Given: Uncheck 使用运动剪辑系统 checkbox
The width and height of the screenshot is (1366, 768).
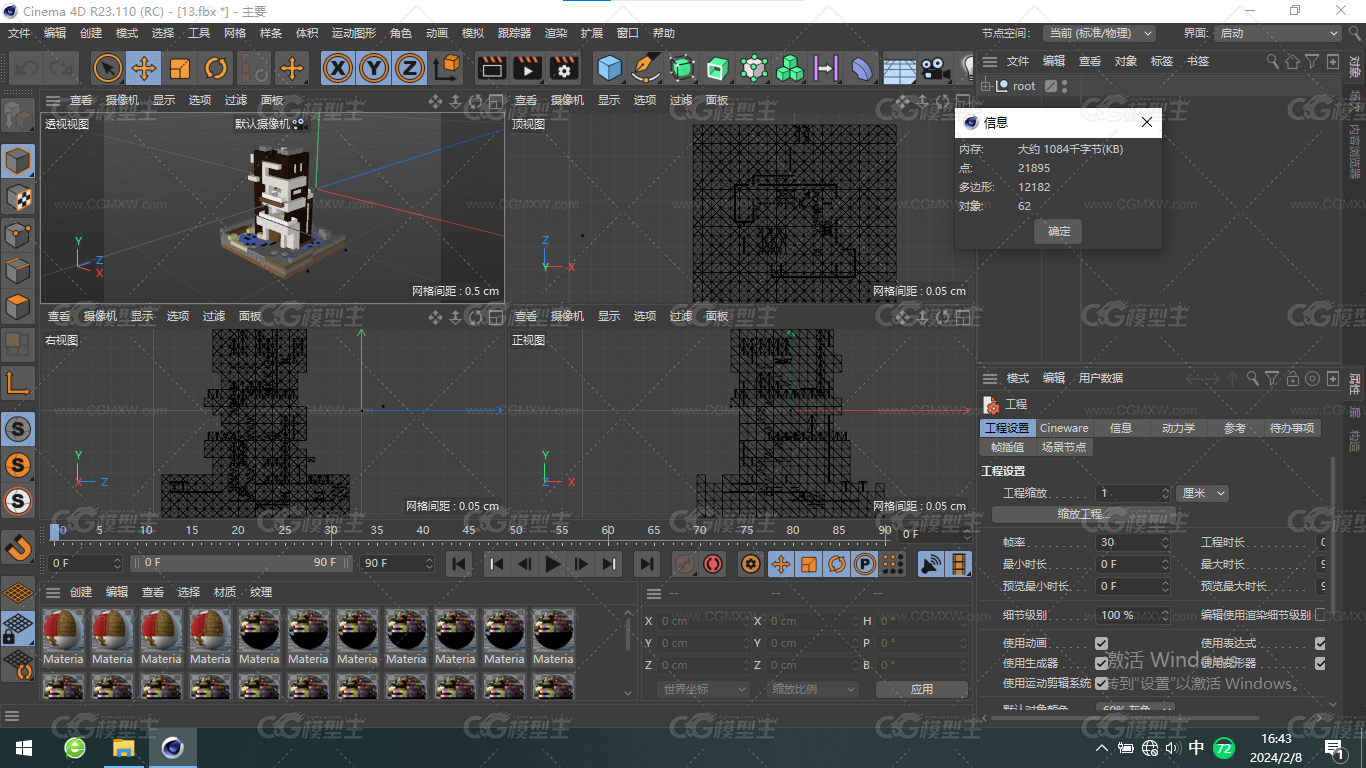Looking at the screenshot, I should point(1101,683).
